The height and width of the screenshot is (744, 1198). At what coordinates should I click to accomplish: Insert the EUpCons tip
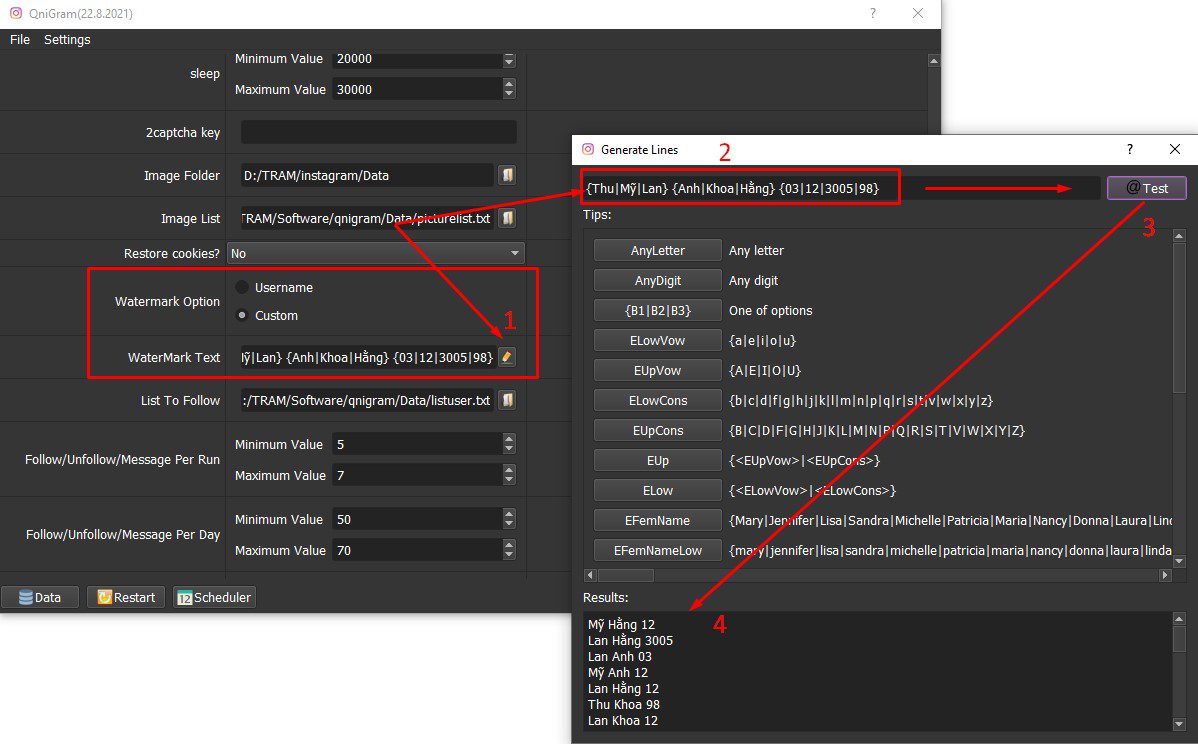pos(657,430)
